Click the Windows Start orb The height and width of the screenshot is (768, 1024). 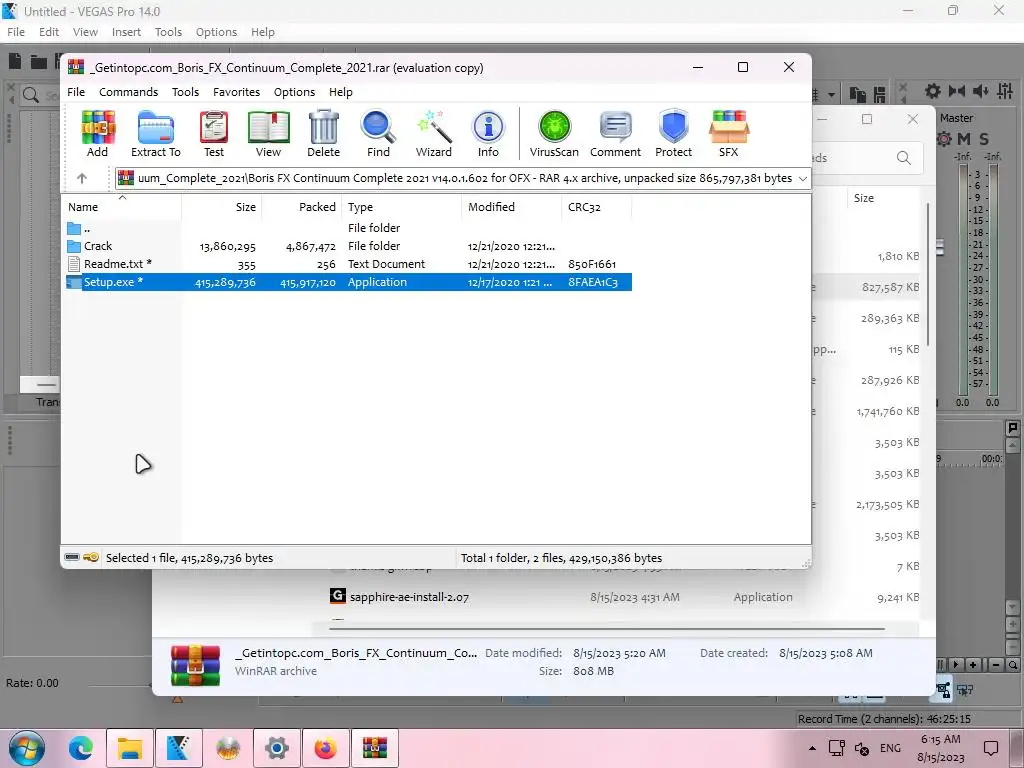[27, 748]
